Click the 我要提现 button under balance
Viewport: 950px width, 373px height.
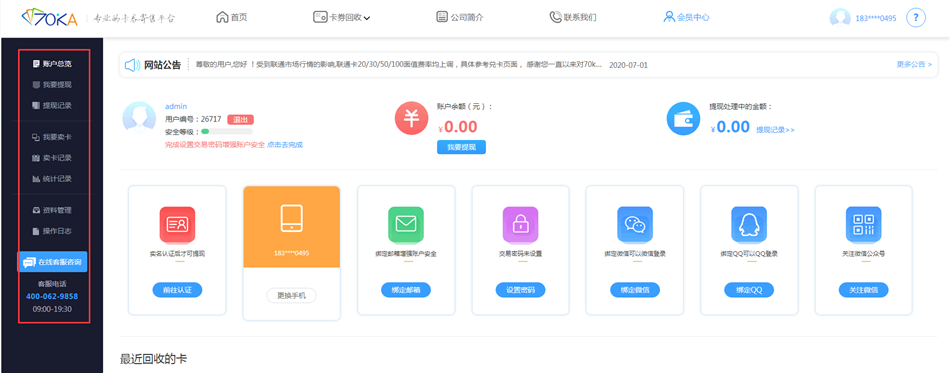click(x=461, y=147)
